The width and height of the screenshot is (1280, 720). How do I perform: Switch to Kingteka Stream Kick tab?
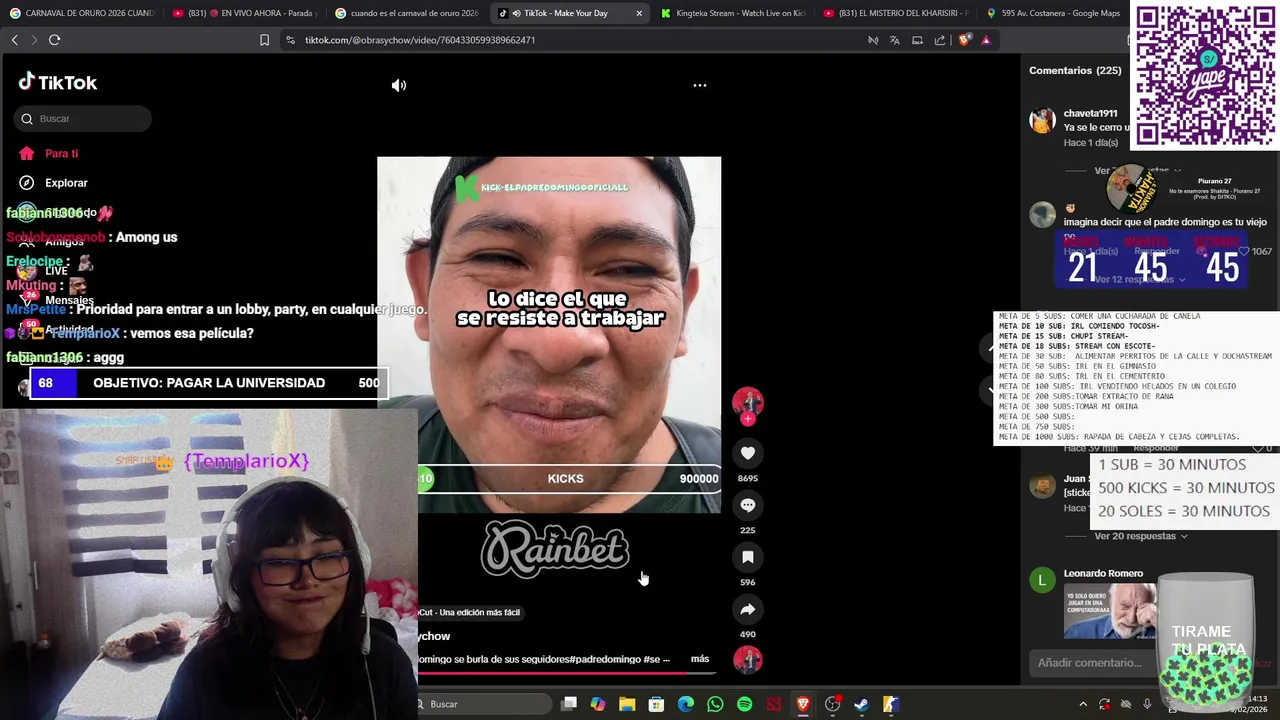click(x=733, y=13)
